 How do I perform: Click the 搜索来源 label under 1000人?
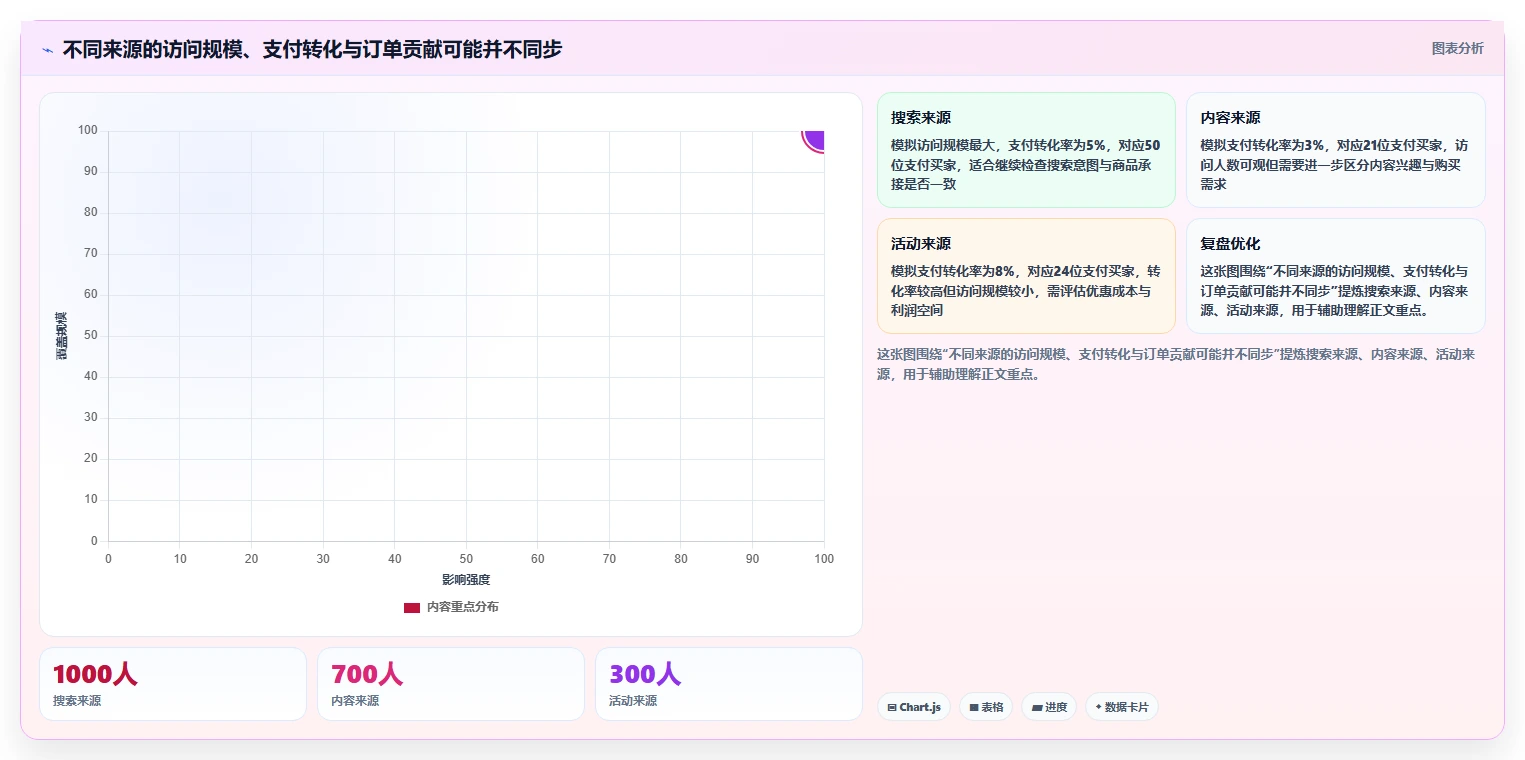pos(77,701)
